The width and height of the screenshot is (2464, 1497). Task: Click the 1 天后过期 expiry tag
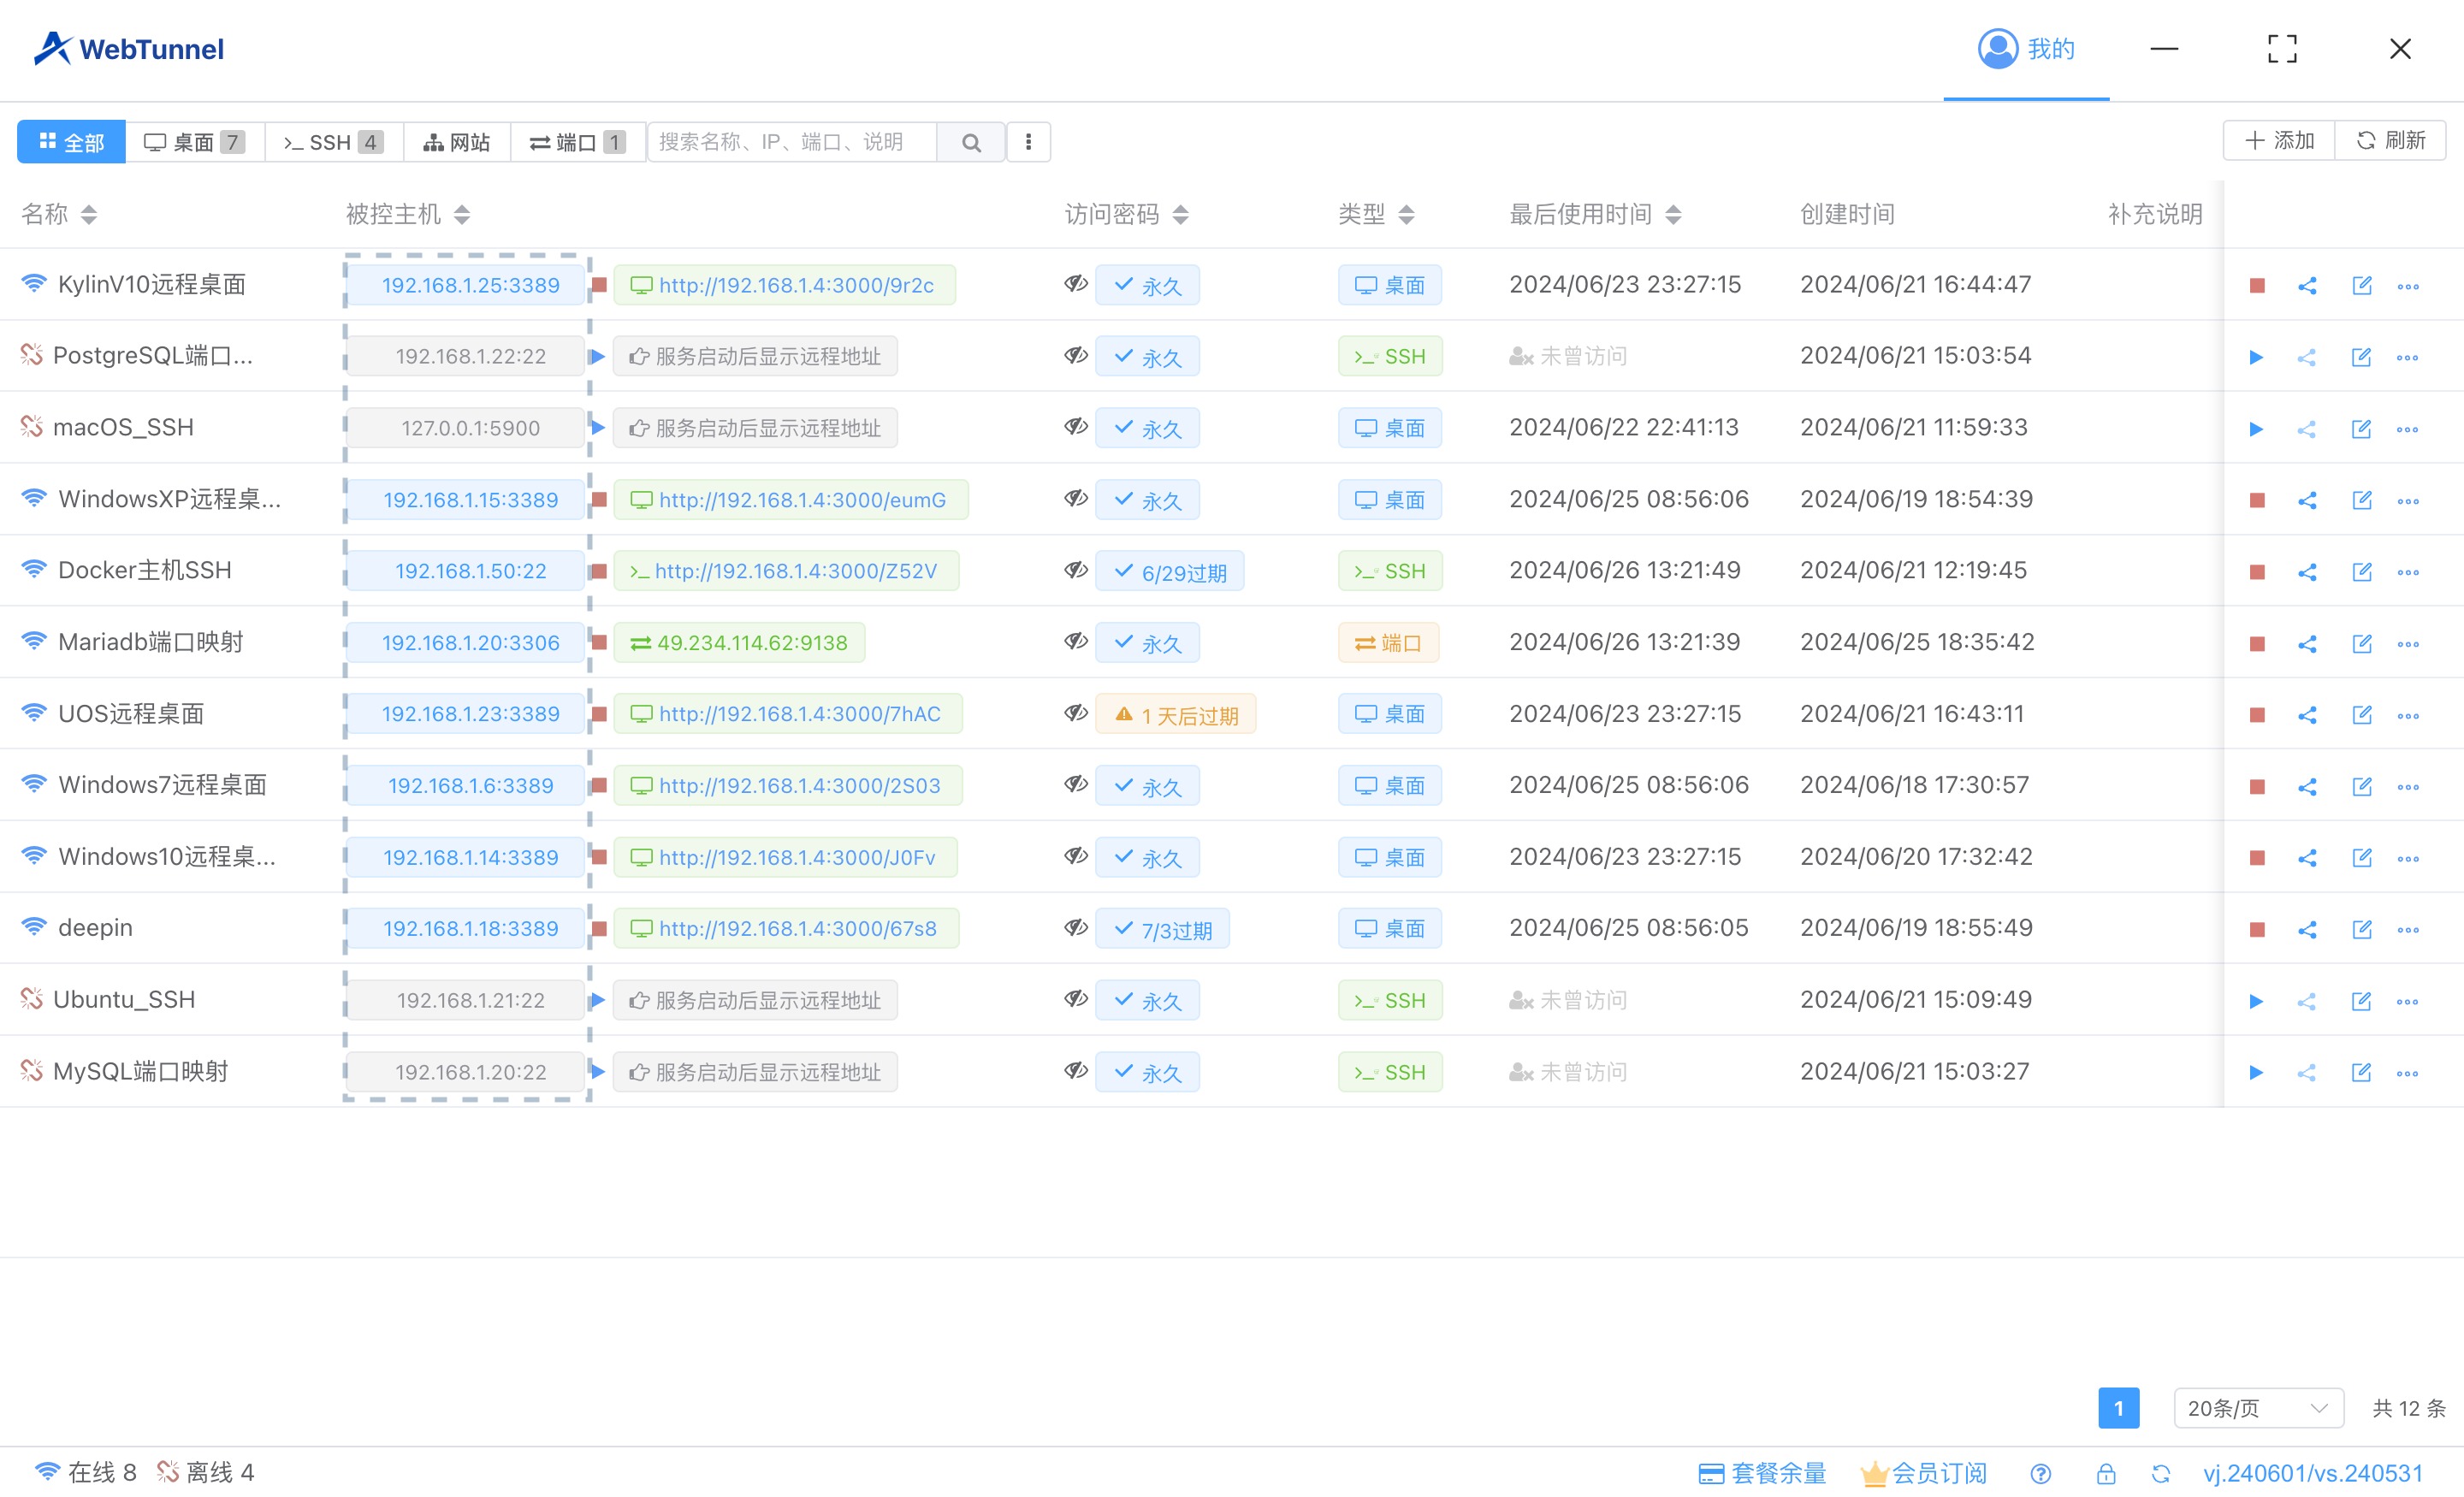click(x=1176, y=714)
